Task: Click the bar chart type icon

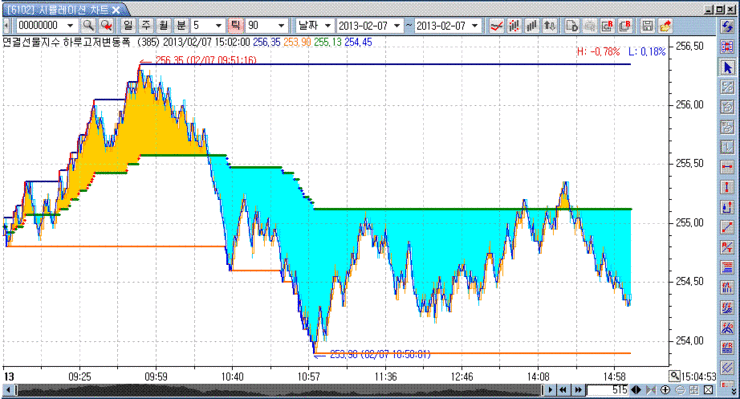Action: point(532,25)
